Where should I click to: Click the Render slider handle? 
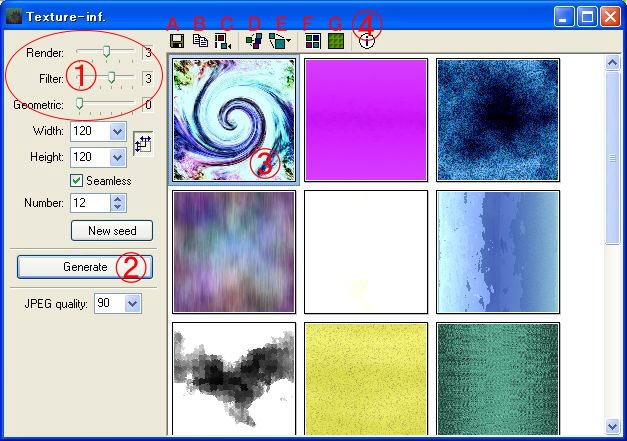(x=107, y=51)
